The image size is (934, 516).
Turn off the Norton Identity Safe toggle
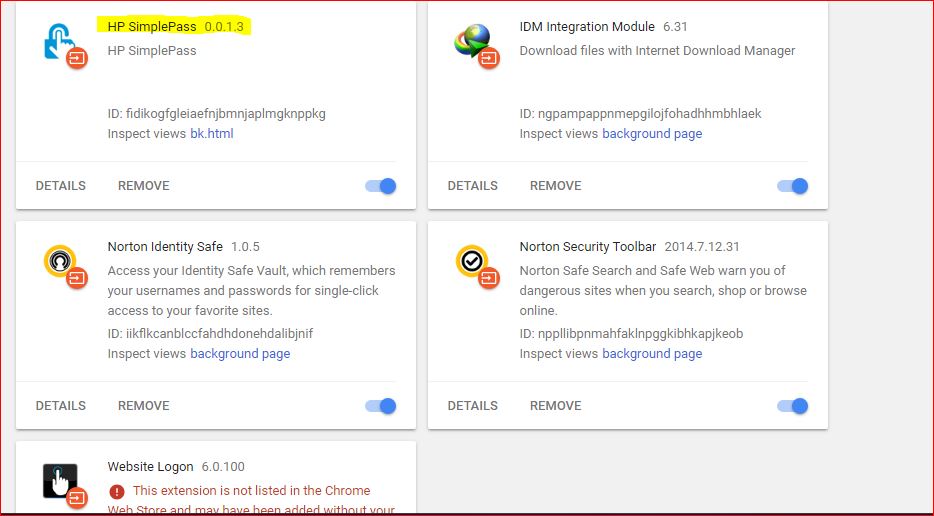pos(381,406)
